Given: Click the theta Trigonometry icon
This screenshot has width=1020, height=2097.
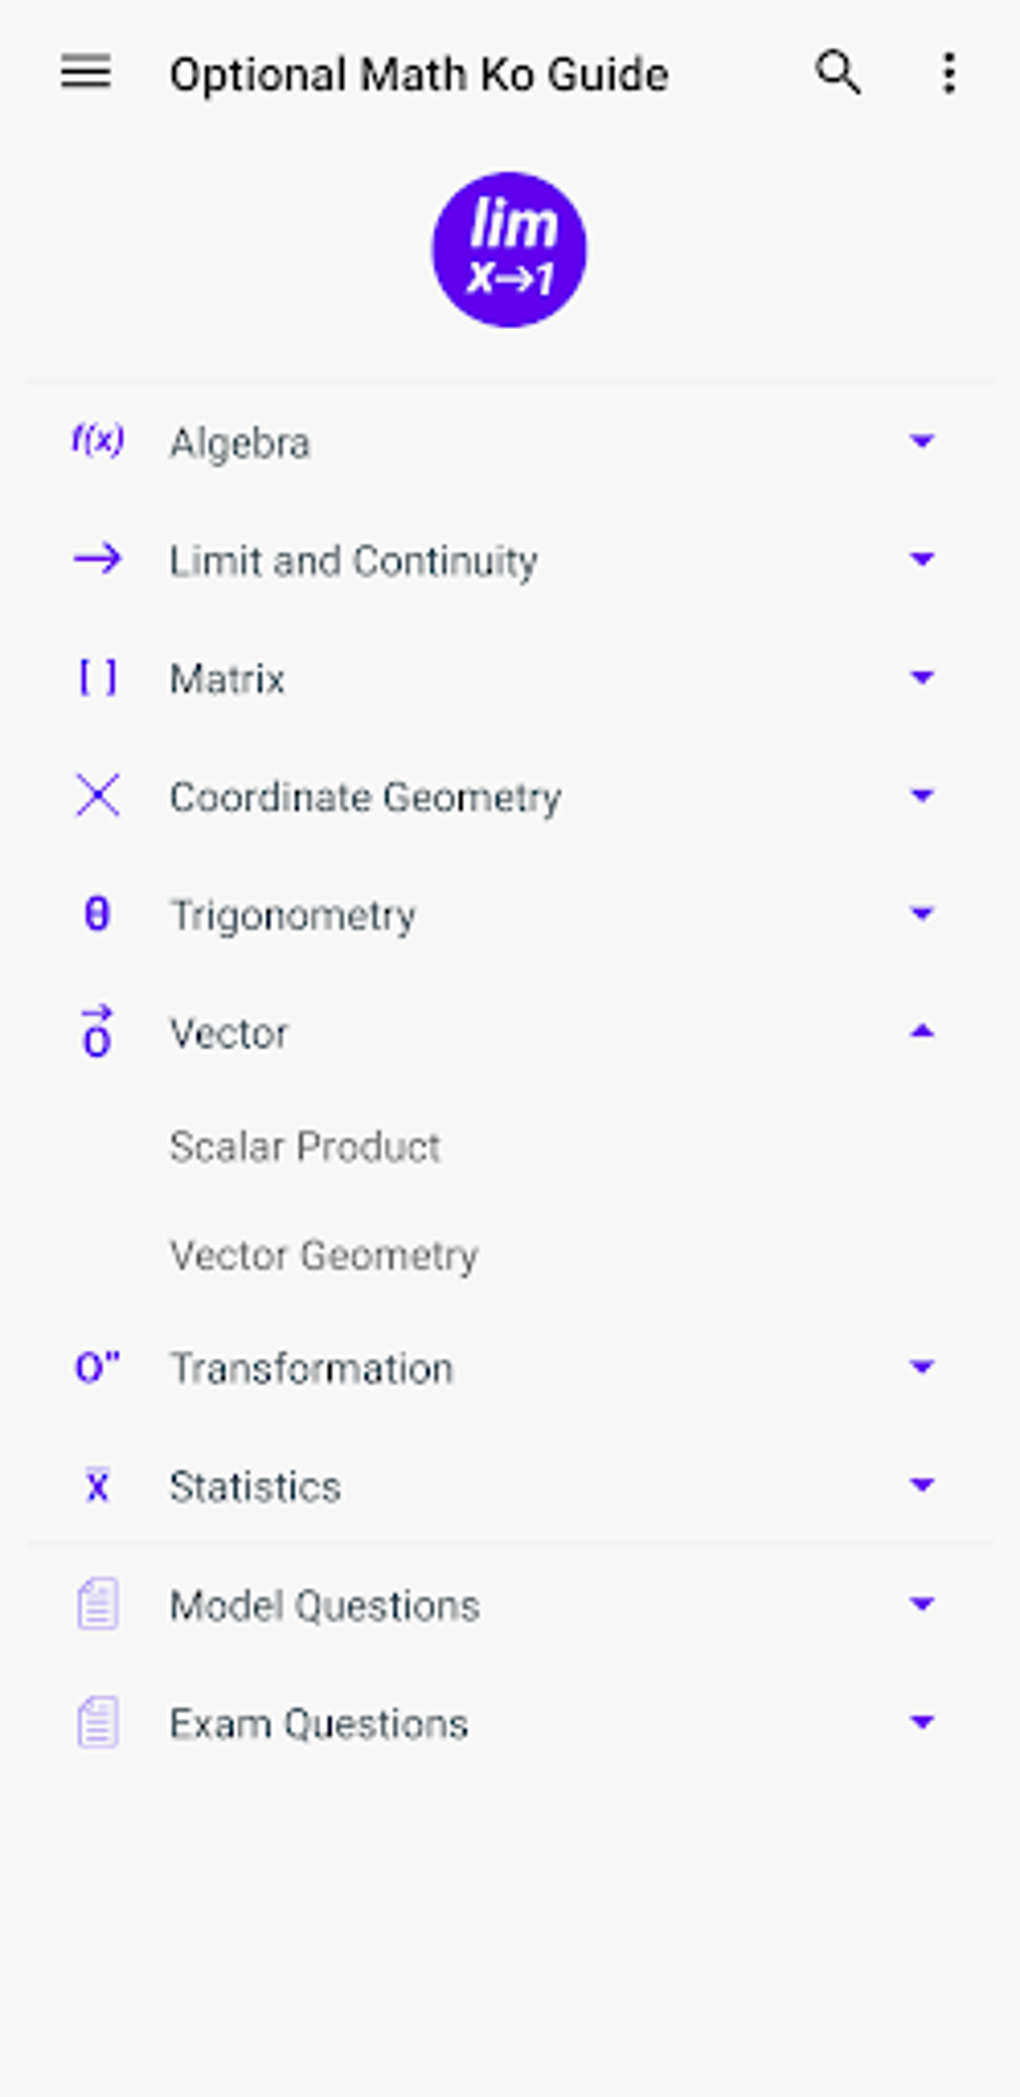Looking at the screenshot, I should click(98, 914).
